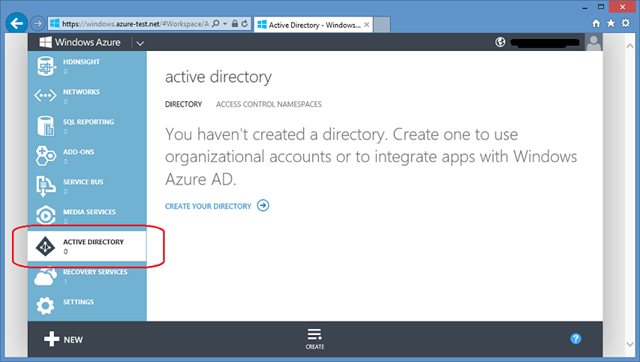Open the Settings gear in sidebar
Screen dimensions: 640x362
tap(45, 306)
